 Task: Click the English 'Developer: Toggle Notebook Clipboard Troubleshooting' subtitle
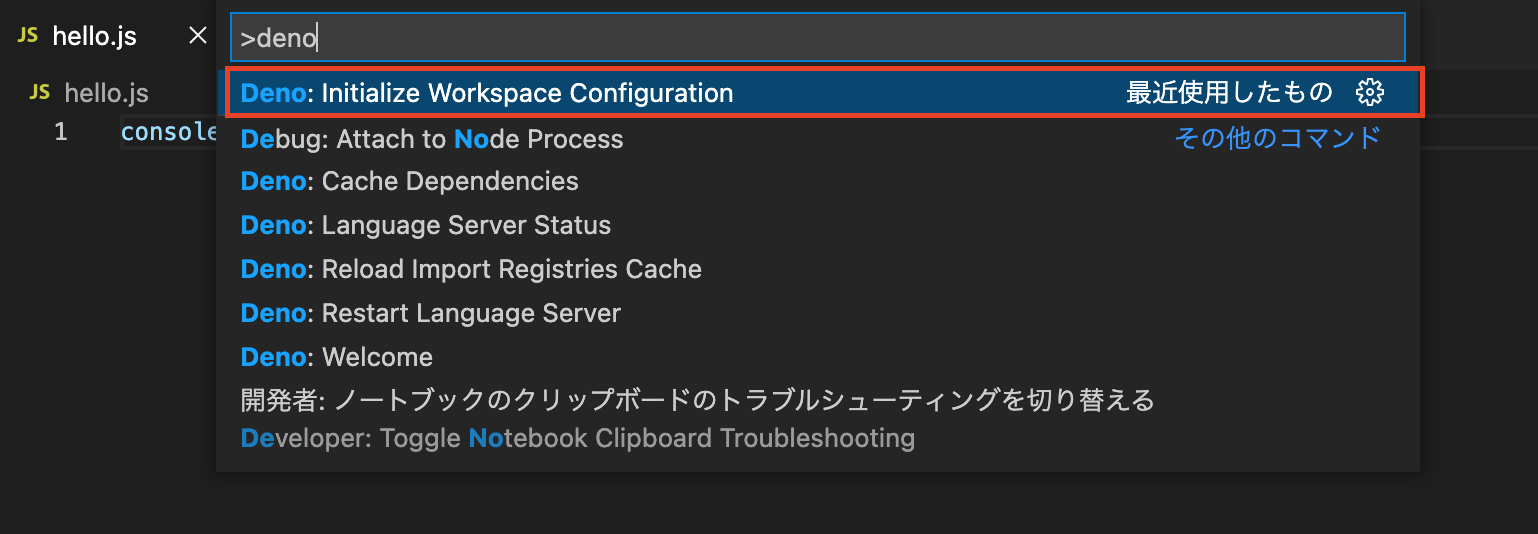578,438
